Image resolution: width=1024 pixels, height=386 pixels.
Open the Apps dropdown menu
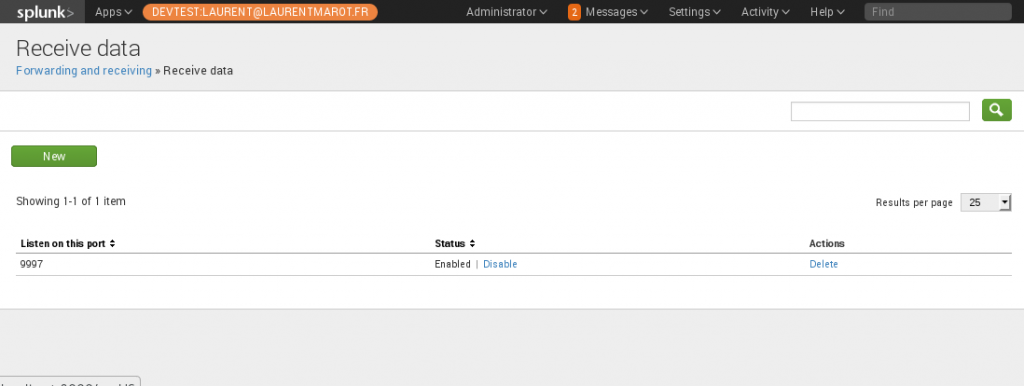[114, 12]
